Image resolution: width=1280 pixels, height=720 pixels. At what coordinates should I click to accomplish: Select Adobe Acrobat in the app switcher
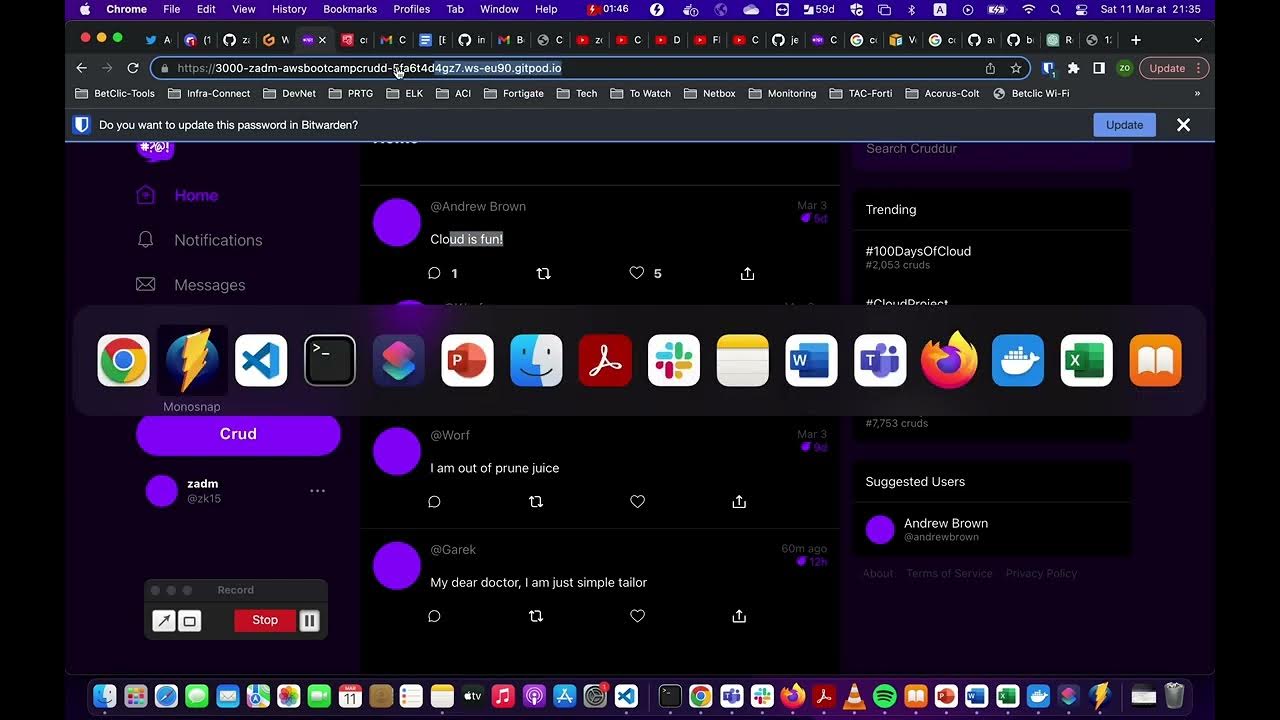tap(605, 360)
